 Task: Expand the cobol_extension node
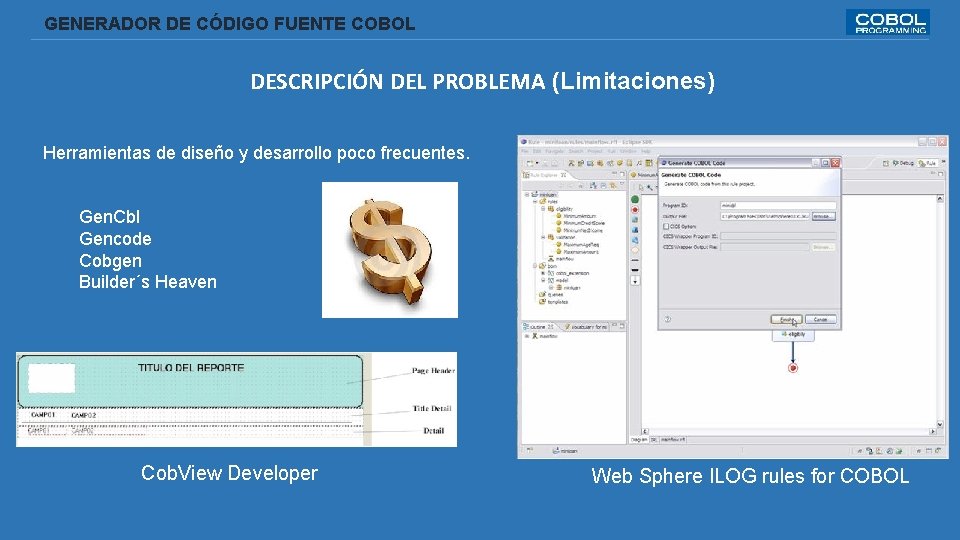542,273
